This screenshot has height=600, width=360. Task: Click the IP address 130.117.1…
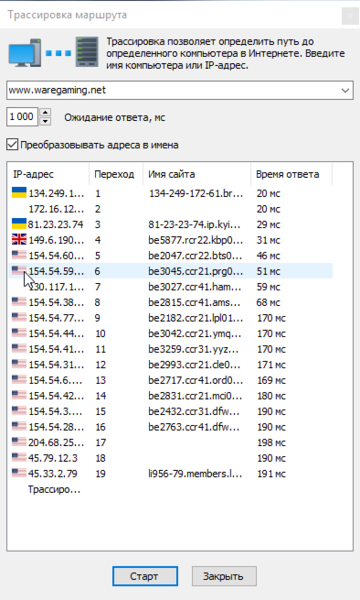[56, 287]
